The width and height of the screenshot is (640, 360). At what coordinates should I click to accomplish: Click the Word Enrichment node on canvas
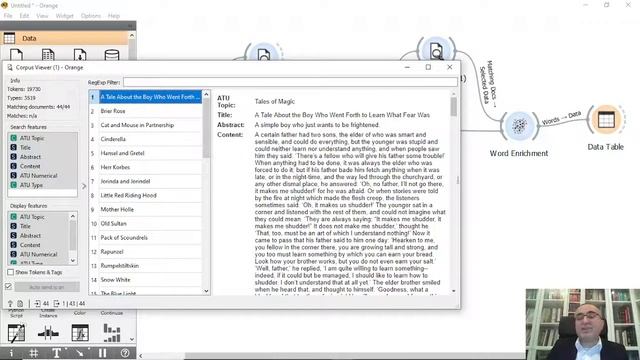point(519,126)
